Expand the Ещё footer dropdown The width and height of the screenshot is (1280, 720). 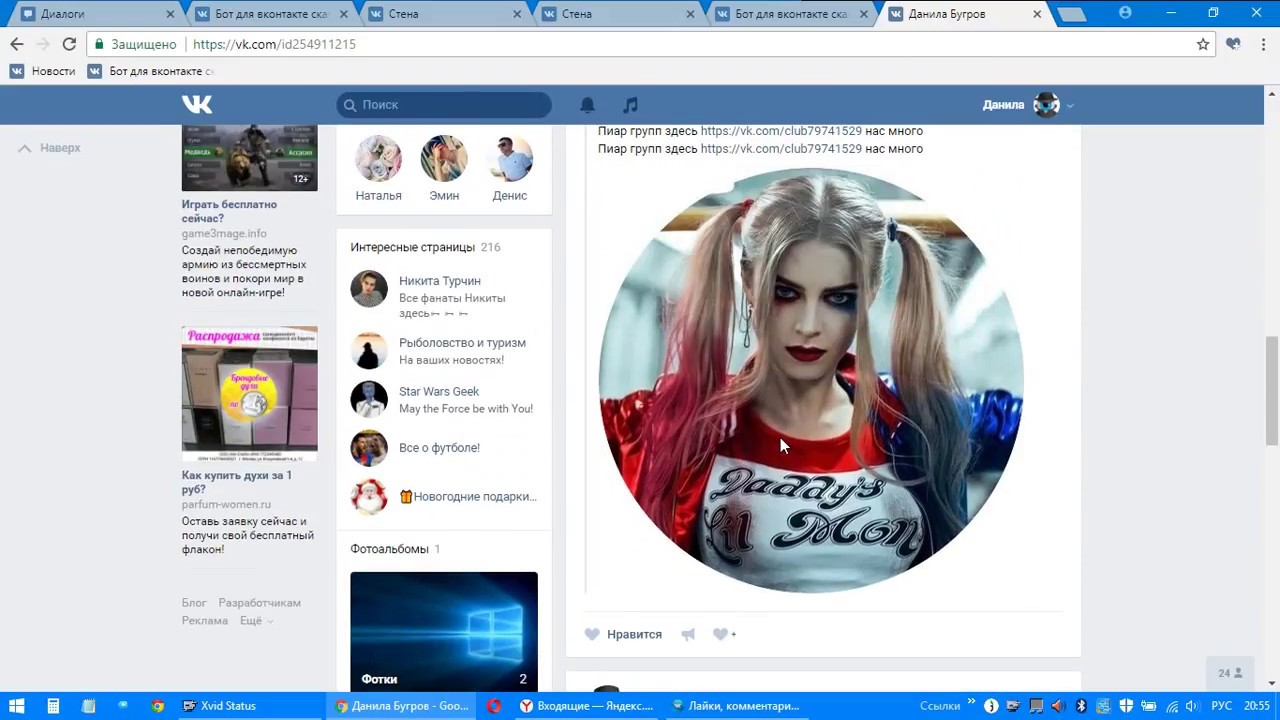tap(256, 621)
